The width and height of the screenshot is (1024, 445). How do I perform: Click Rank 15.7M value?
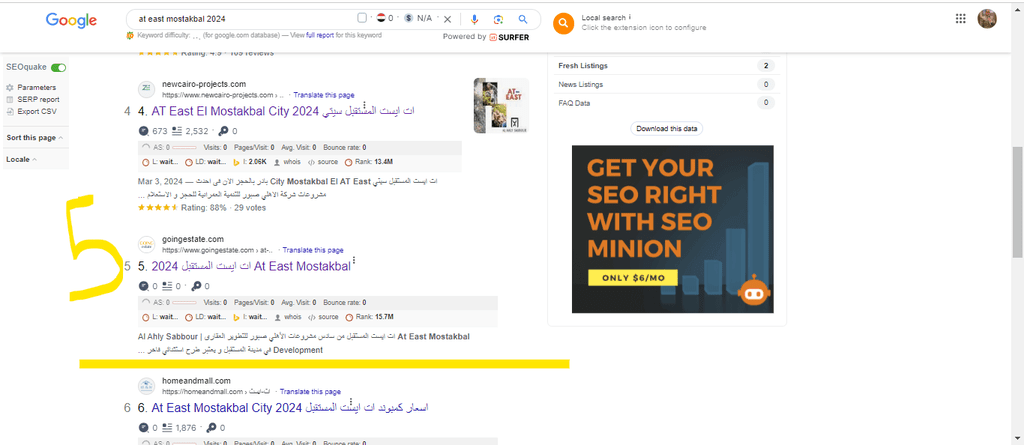pyautogui.click(x=368, y=317)
